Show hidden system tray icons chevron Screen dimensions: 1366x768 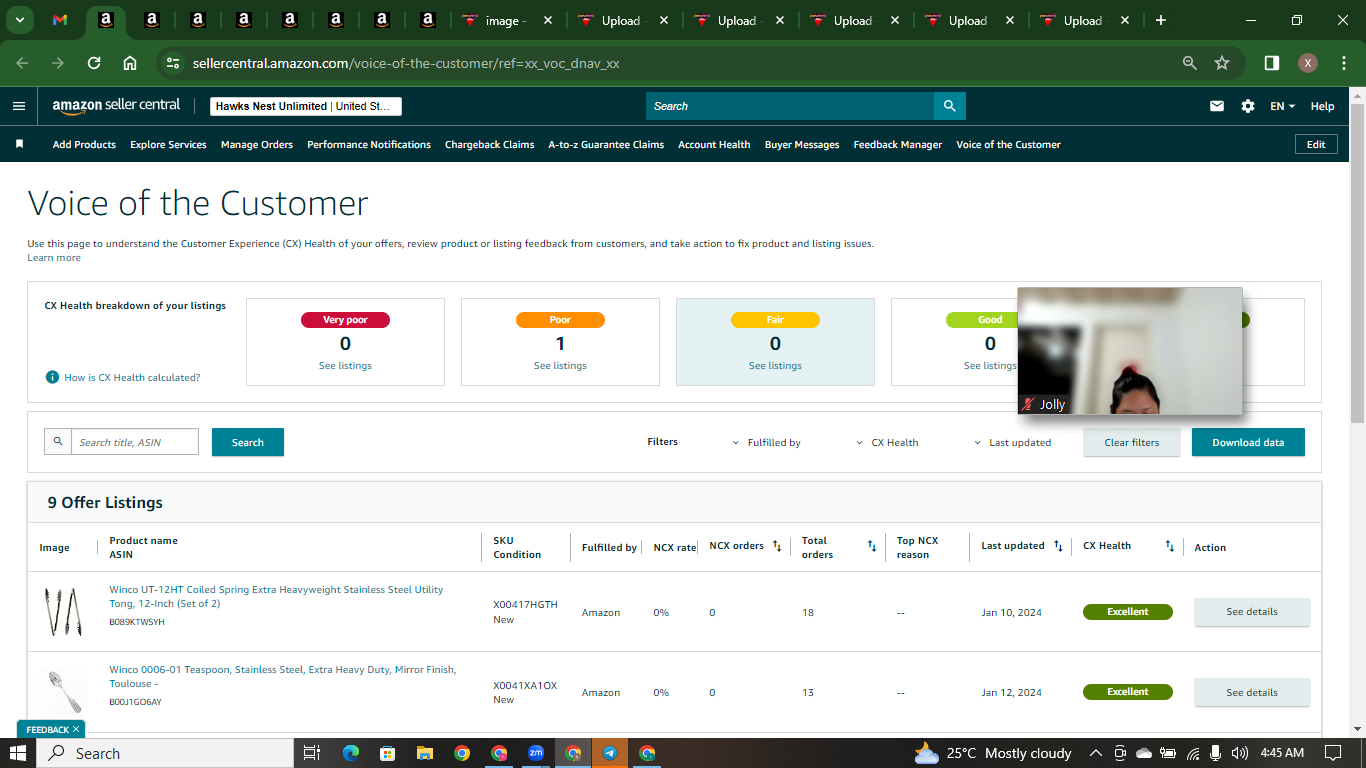(1095, 753)
